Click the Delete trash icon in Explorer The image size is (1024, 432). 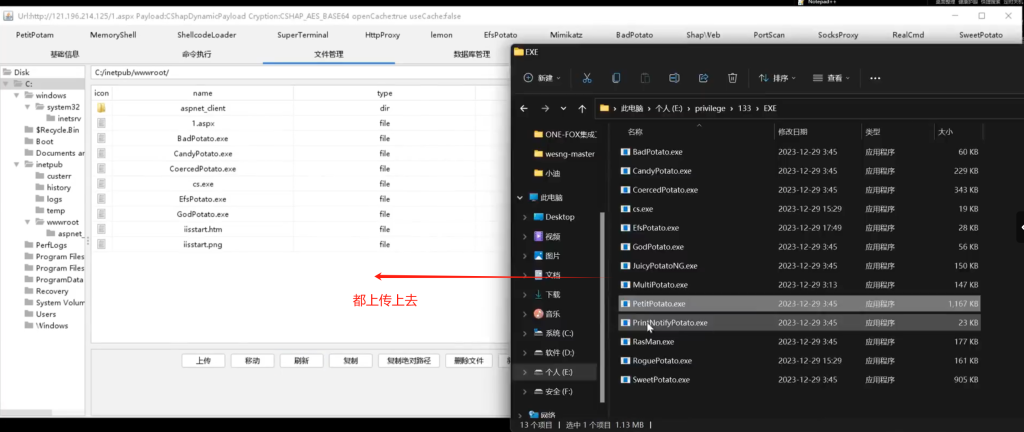click(733, 78)
